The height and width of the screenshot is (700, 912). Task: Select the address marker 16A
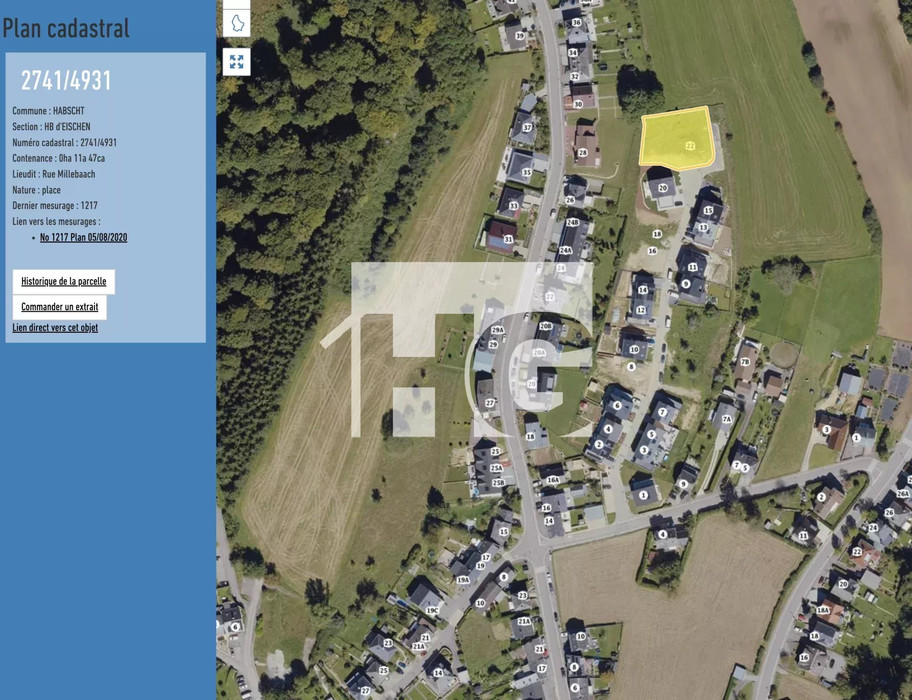[x=553, y=480]
